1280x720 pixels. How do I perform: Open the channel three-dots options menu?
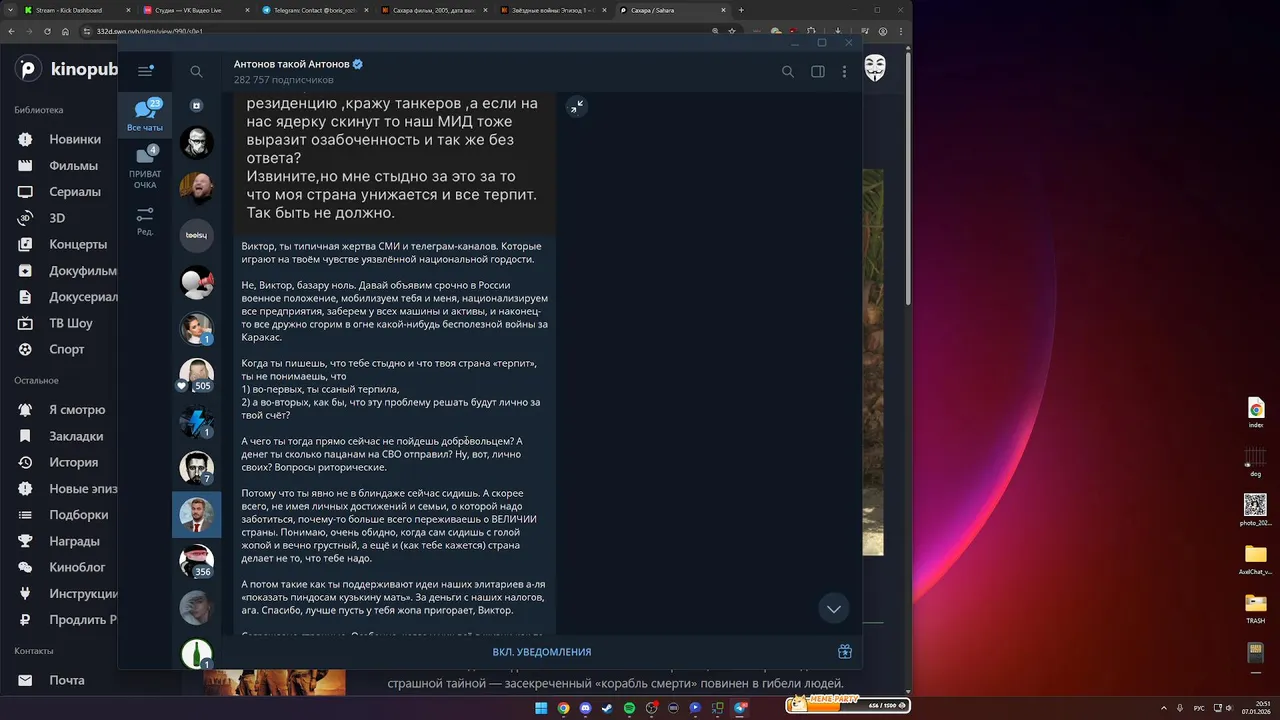tap(845, 72)
